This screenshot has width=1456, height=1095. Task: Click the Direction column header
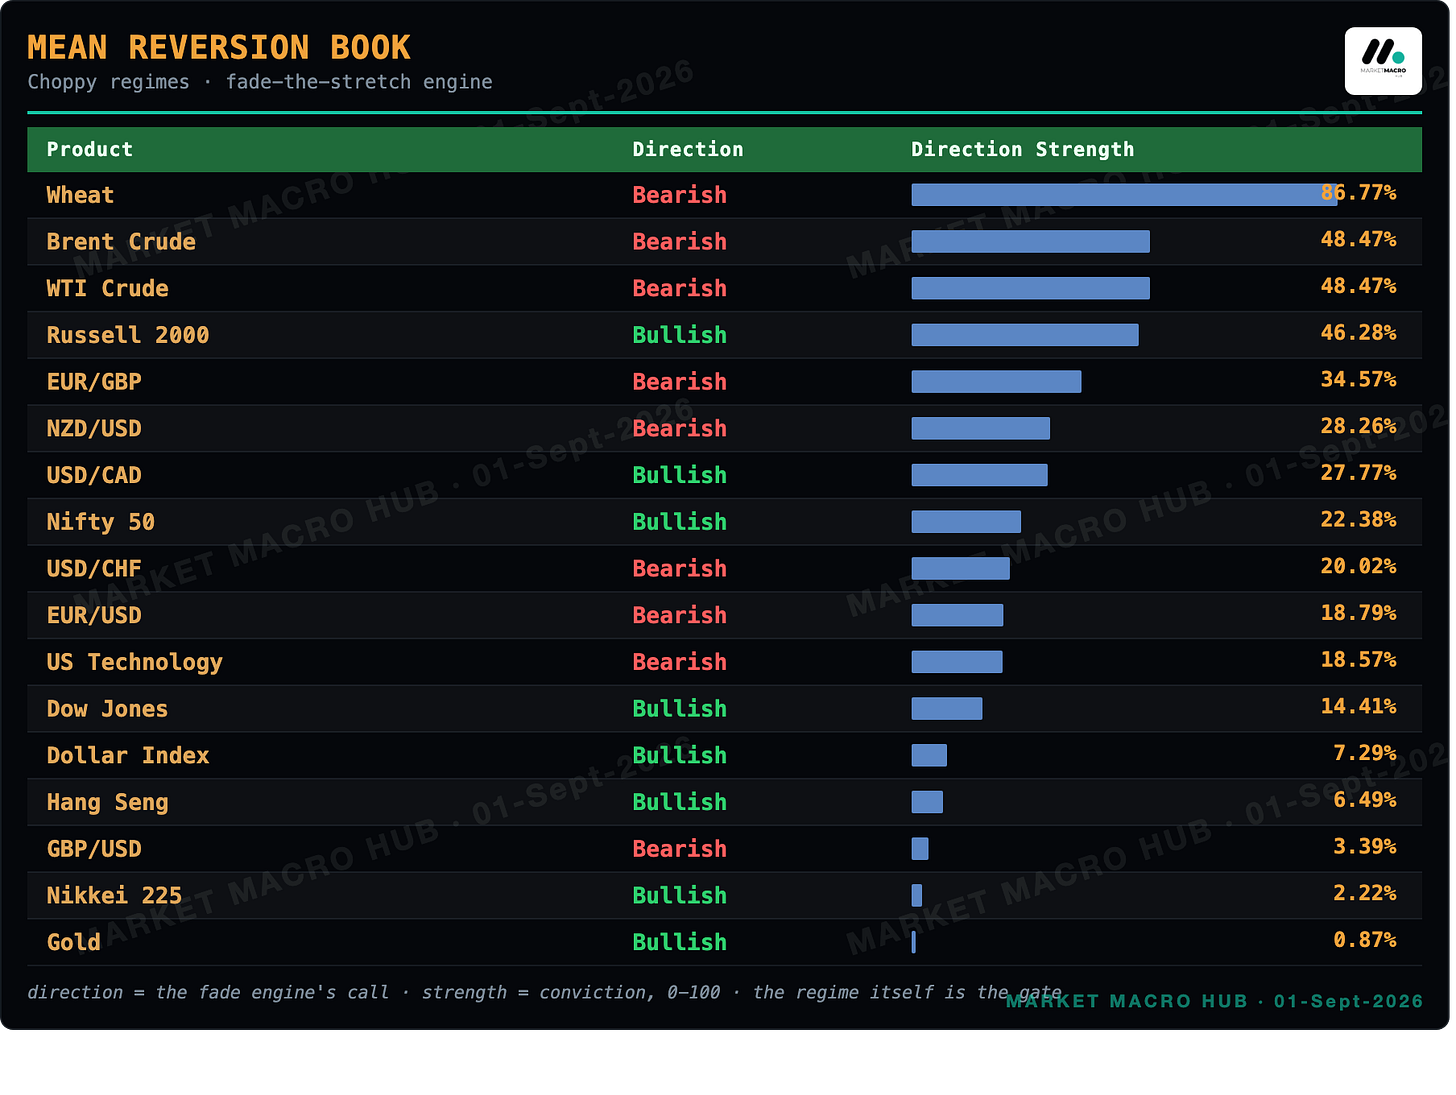pyautogui.click(x=688, y=150)
